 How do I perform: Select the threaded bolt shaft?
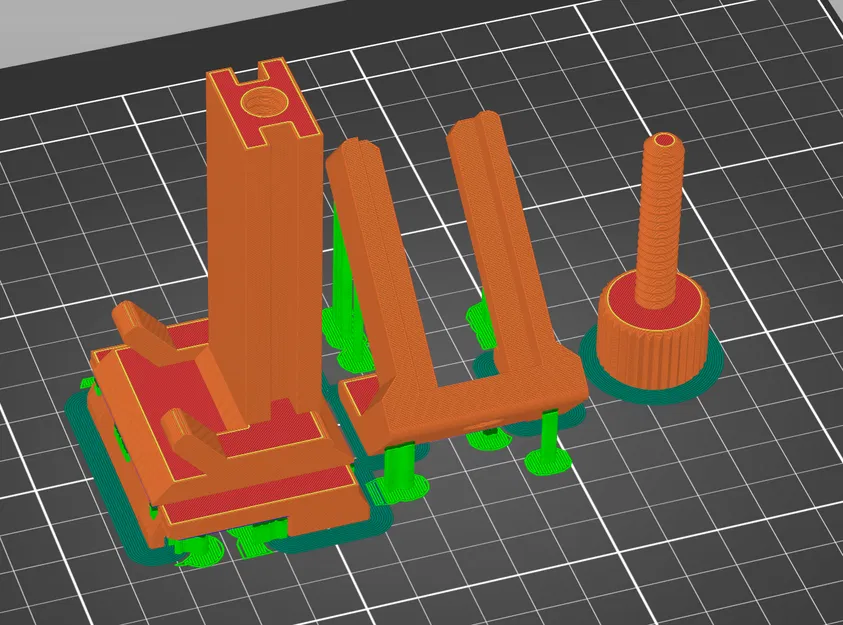(659, 220)
